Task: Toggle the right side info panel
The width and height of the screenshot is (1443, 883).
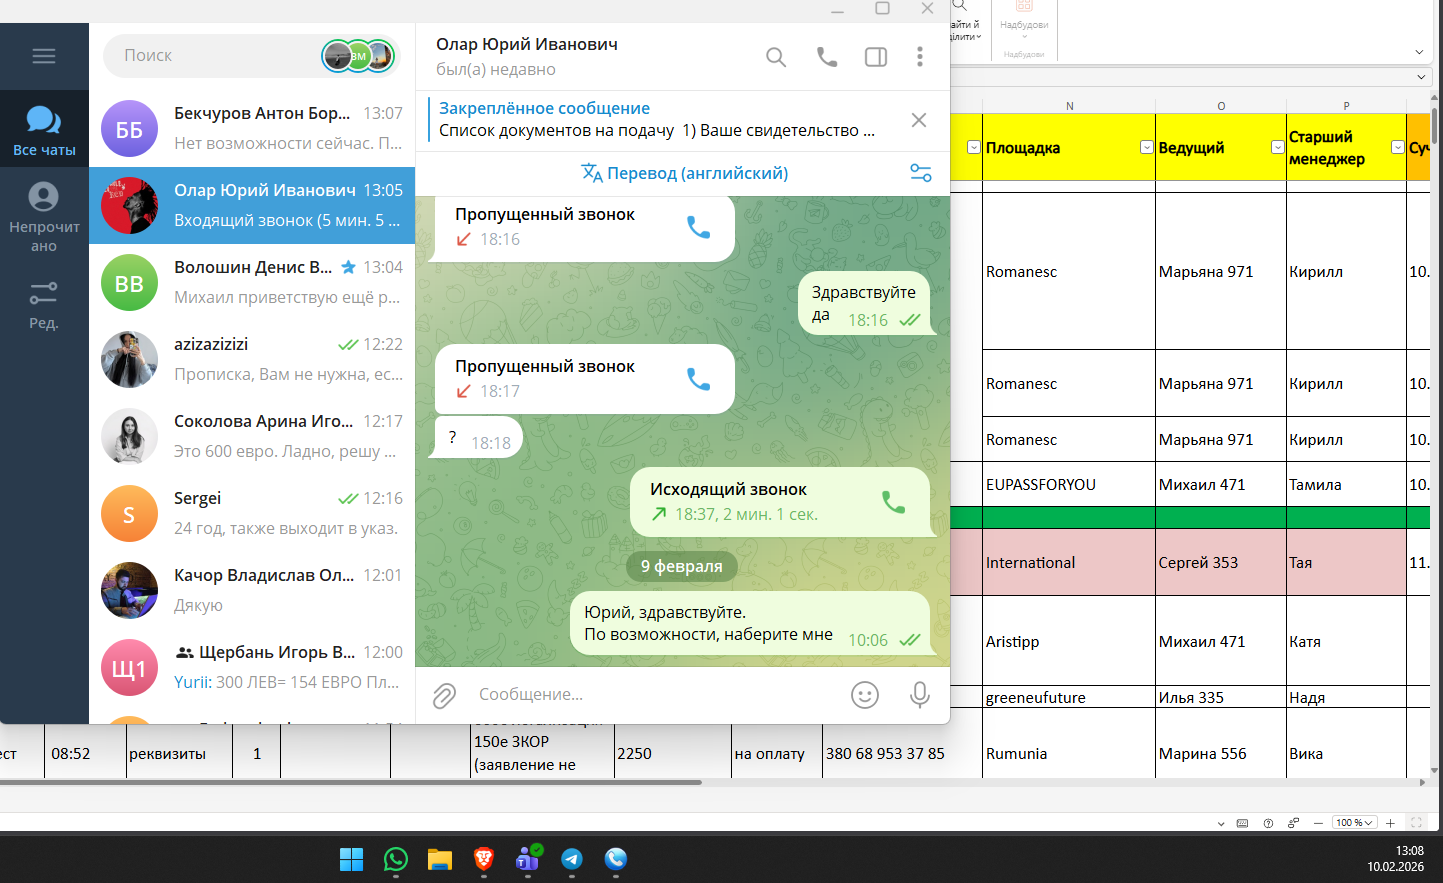Action: tap(876, 57)
